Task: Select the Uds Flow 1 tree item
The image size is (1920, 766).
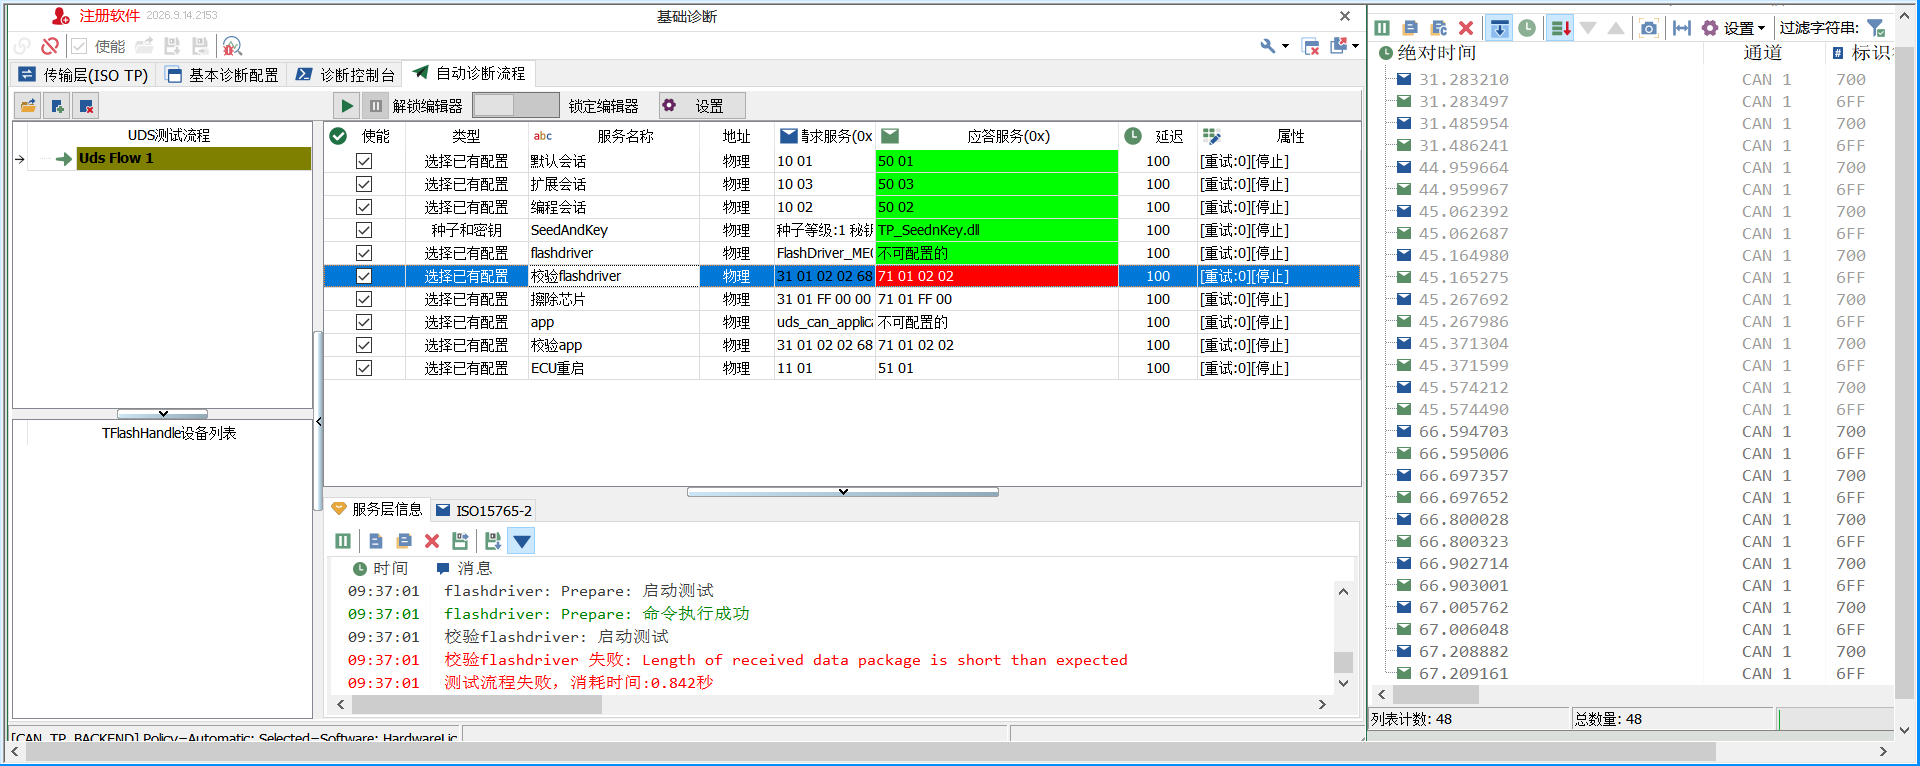Action: [x=194, y=158]
